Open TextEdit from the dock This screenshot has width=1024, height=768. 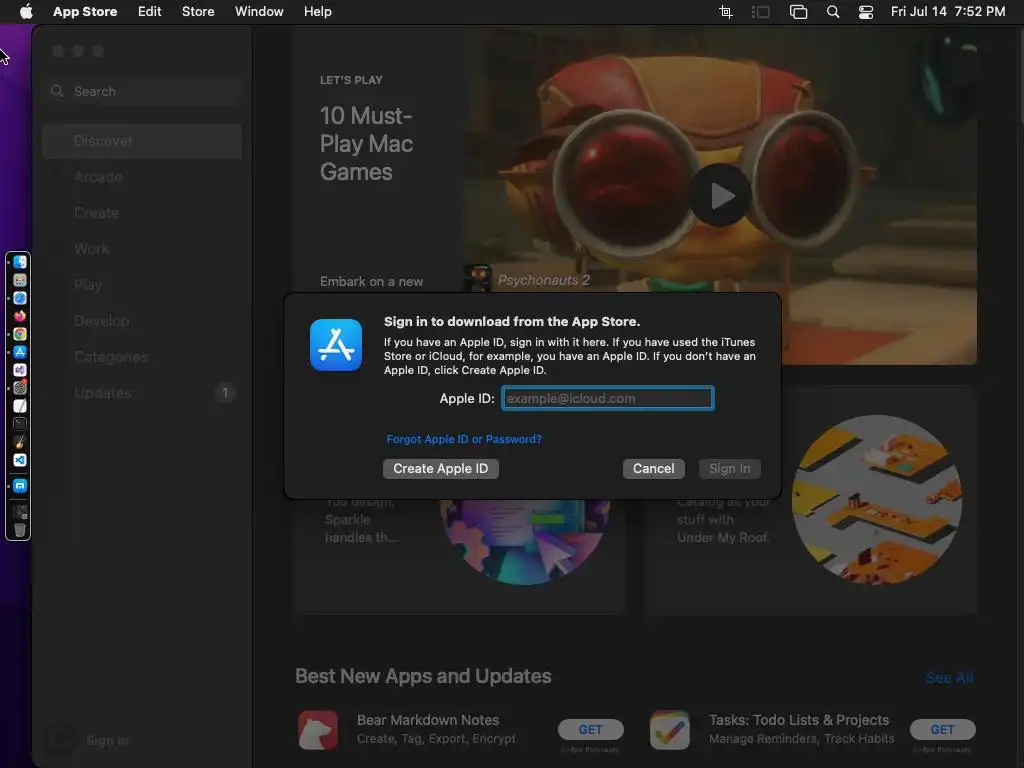pos(20,406)
